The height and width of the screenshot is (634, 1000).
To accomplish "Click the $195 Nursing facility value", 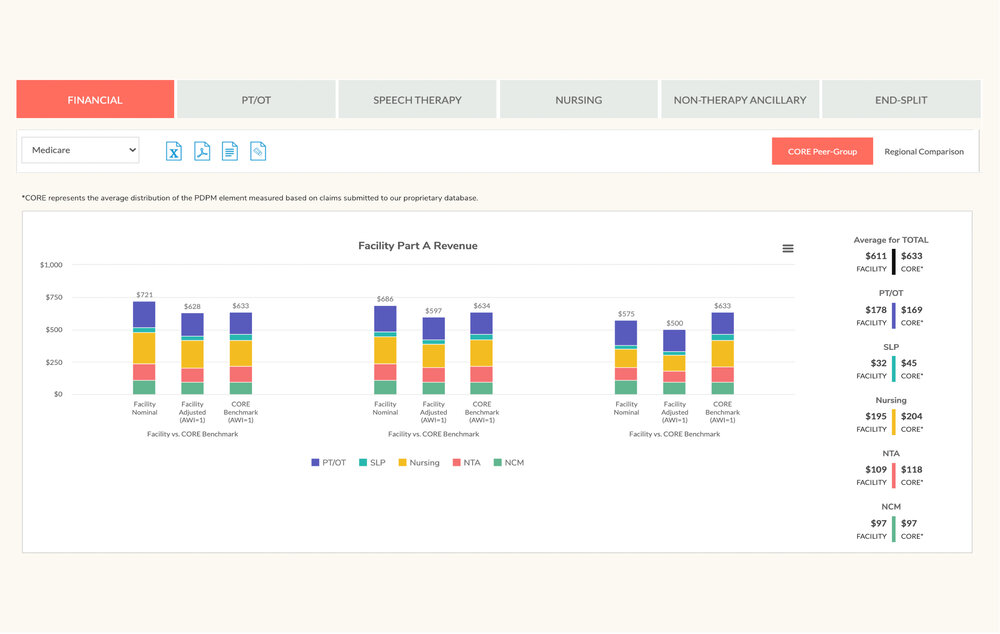I will coord(876,416).
